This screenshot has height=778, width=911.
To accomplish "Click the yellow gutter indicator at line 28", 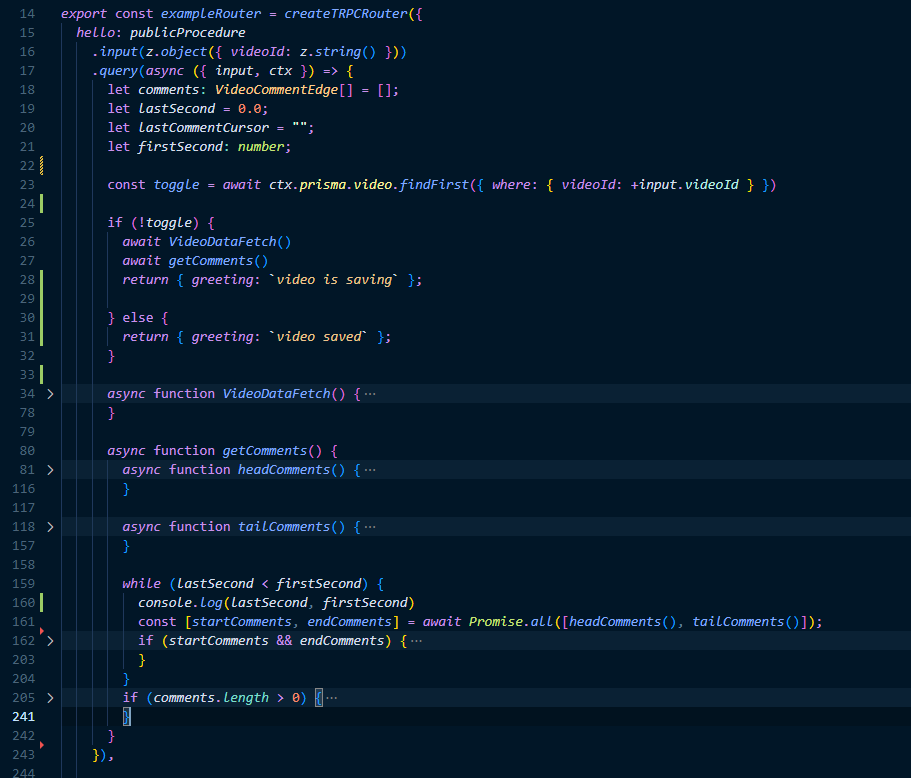I will 40,279.
